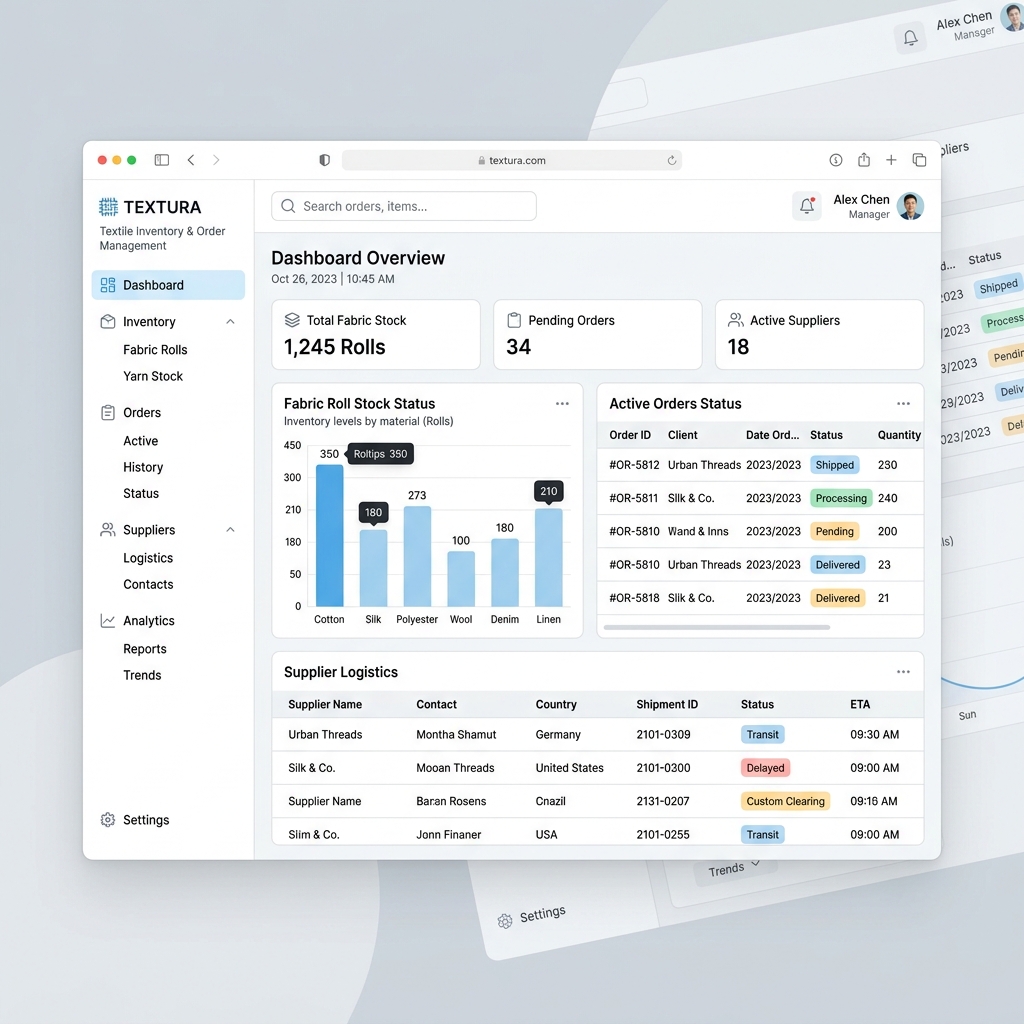Viewport: 1024px width, 1024px height.
Task: Click the Settings gear icon in sidebar
Action: pos(108,820)
